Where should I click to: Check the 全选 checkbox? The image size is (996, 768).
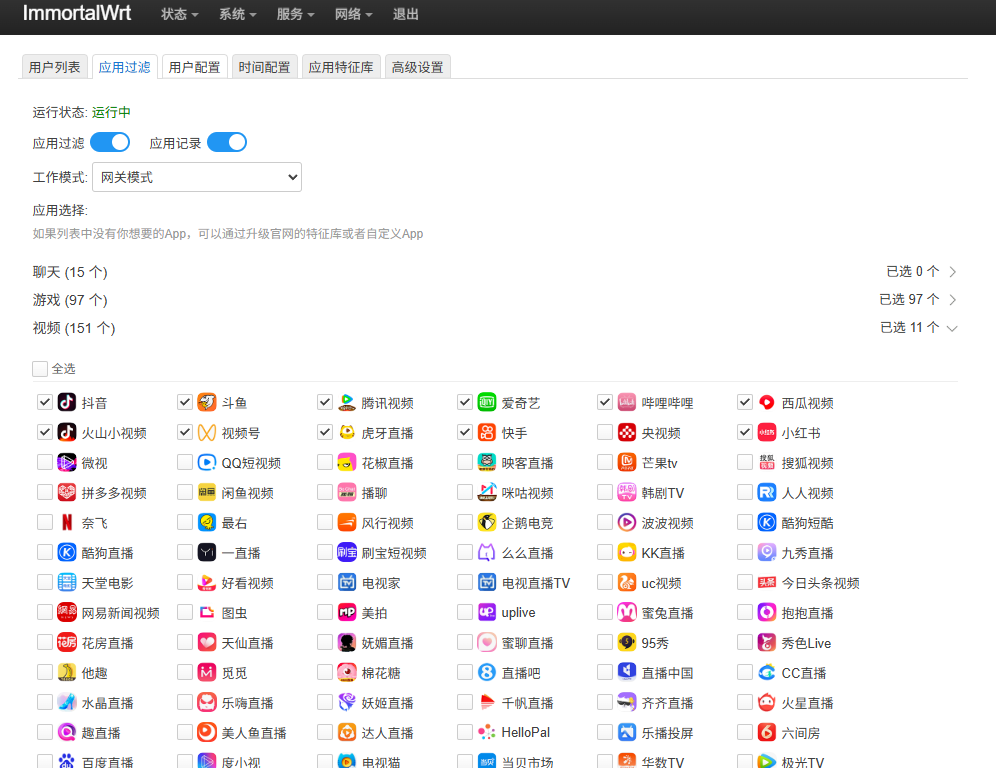pos(40,368)
